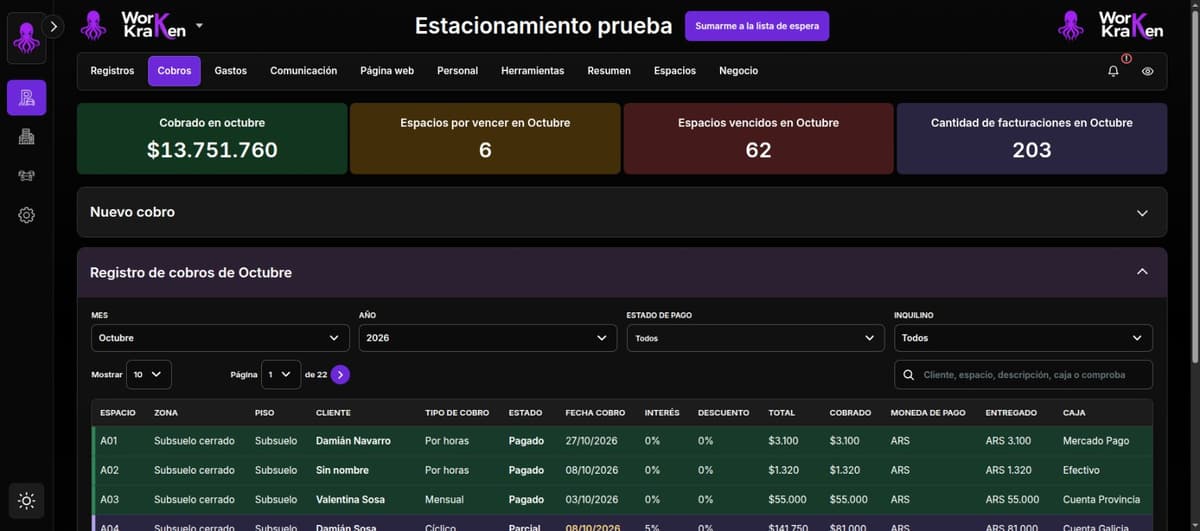Open the gym dumbbell icon in the sidebar
The image size is (1200, 531).
(x=26, y=176)
